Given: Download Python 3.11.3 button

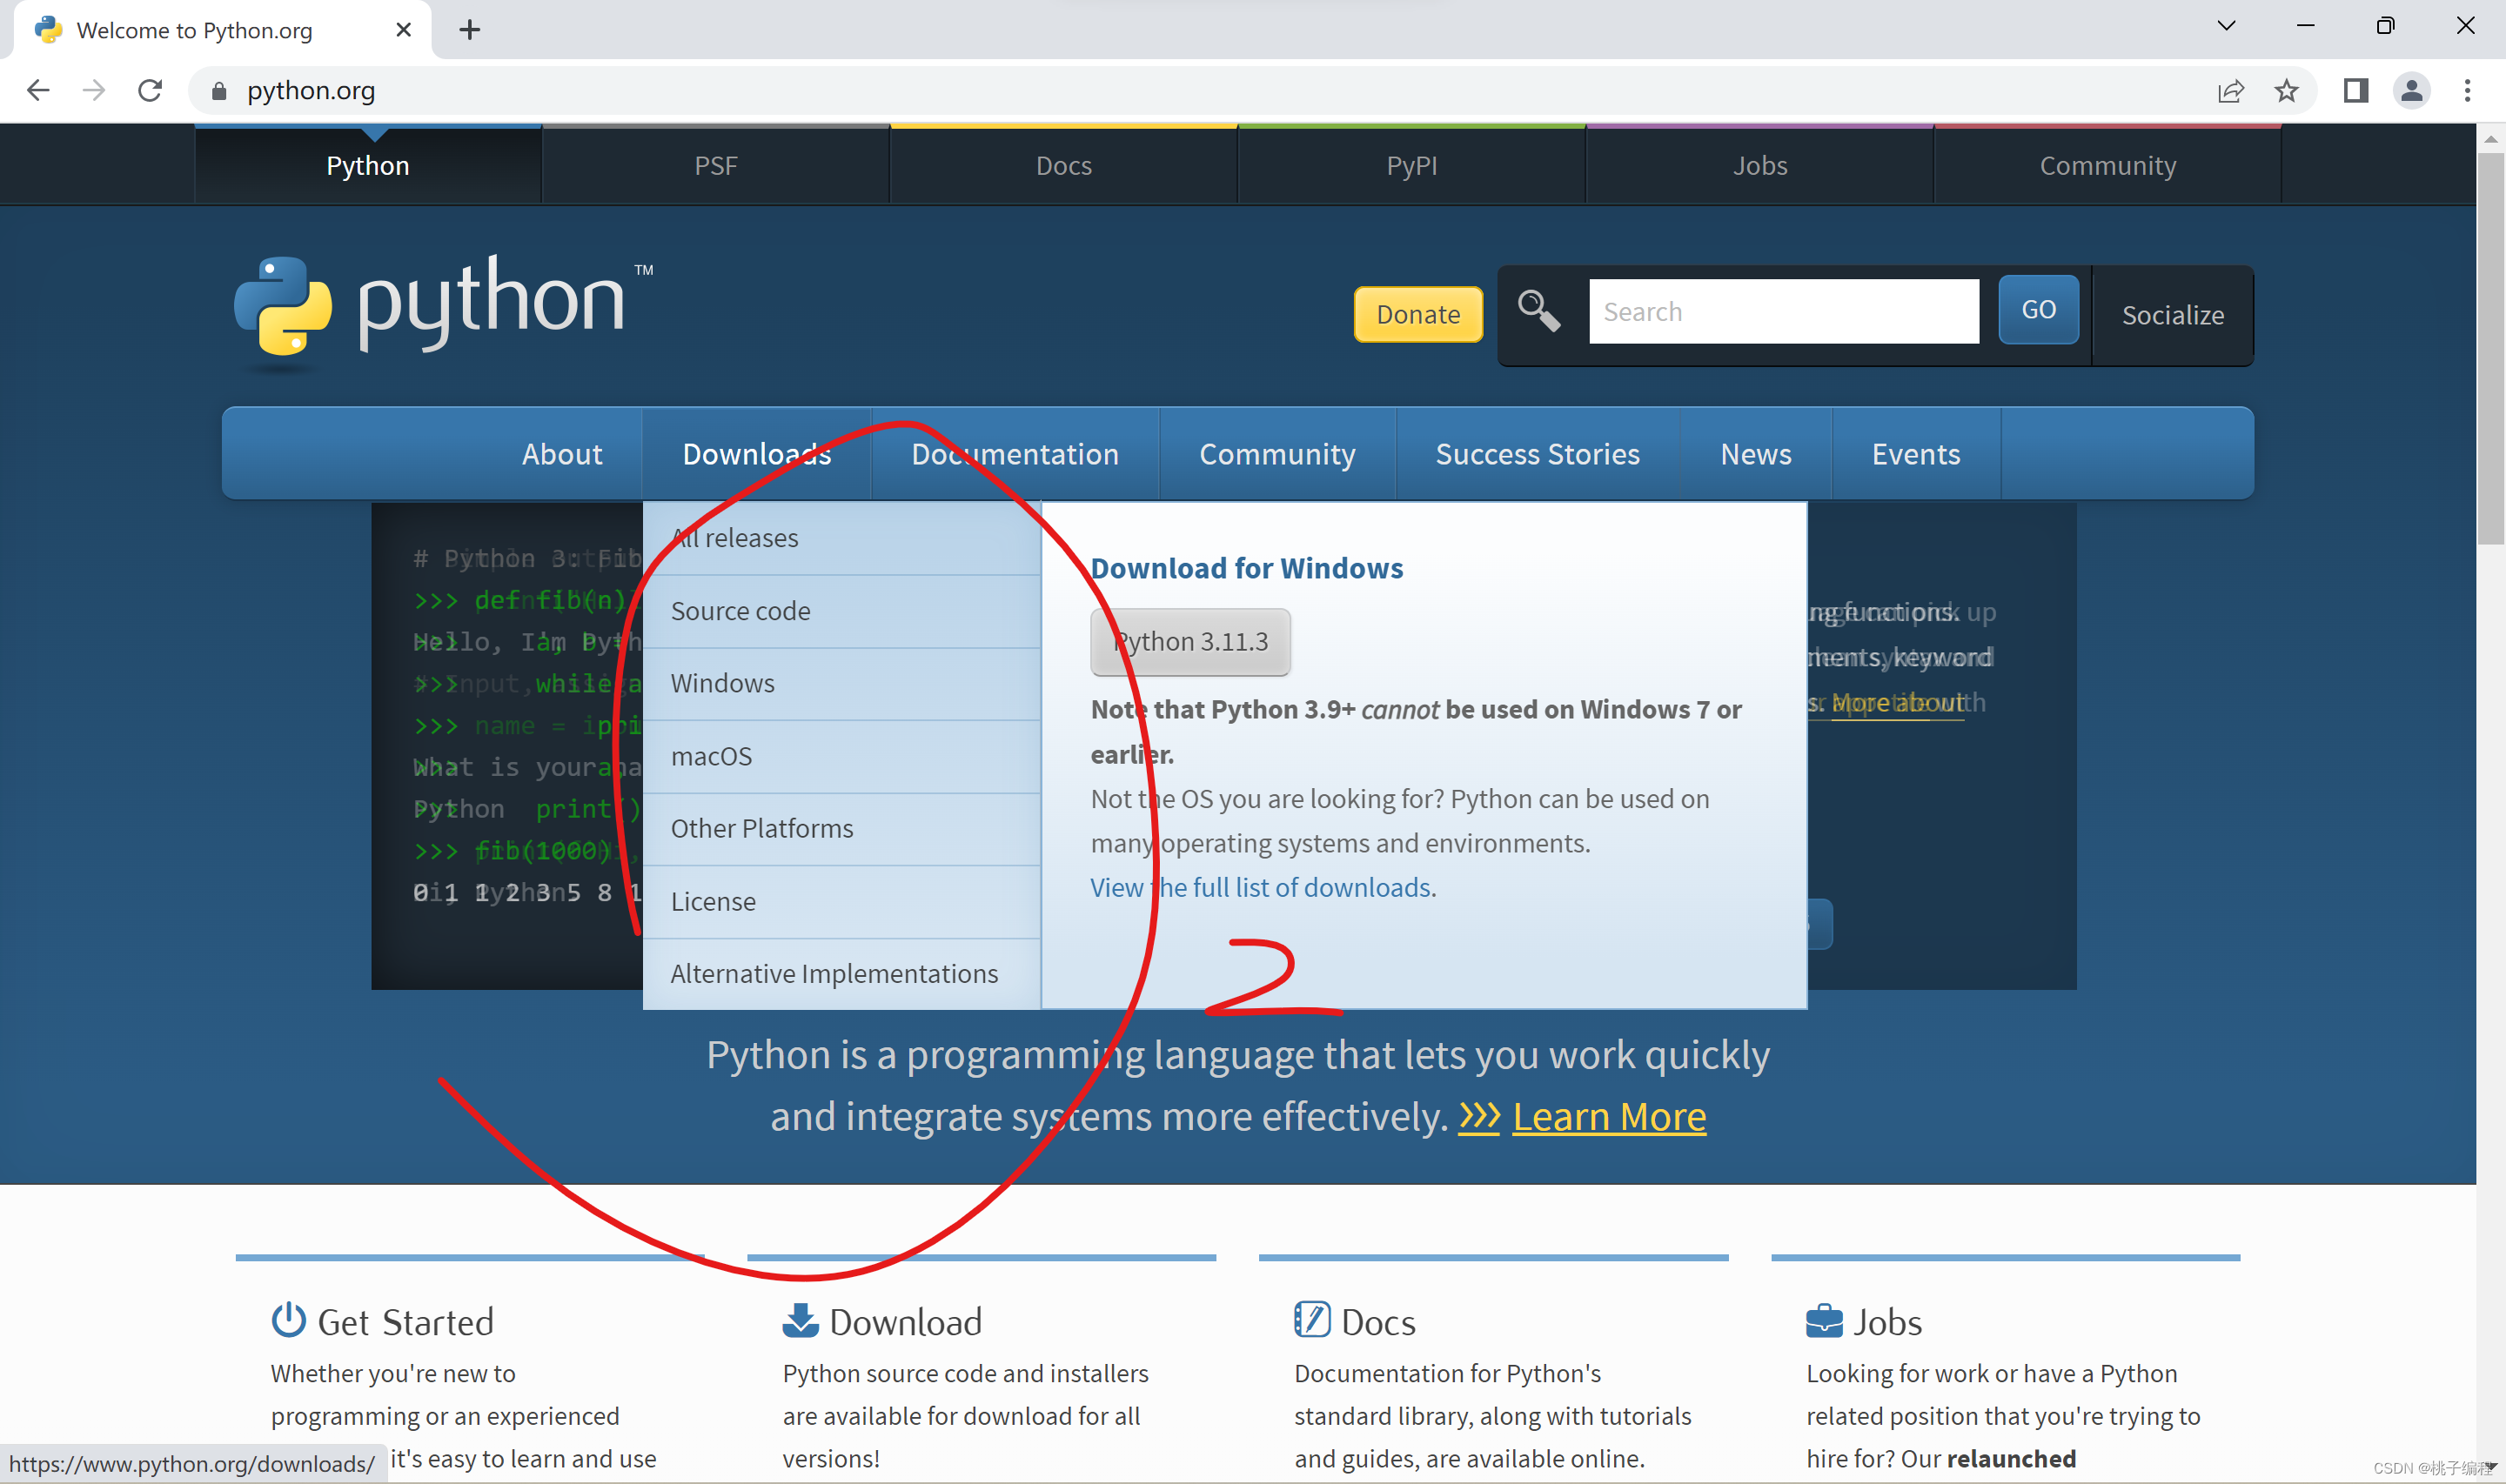Looking at the screenshot, I should pos(1190,641).
